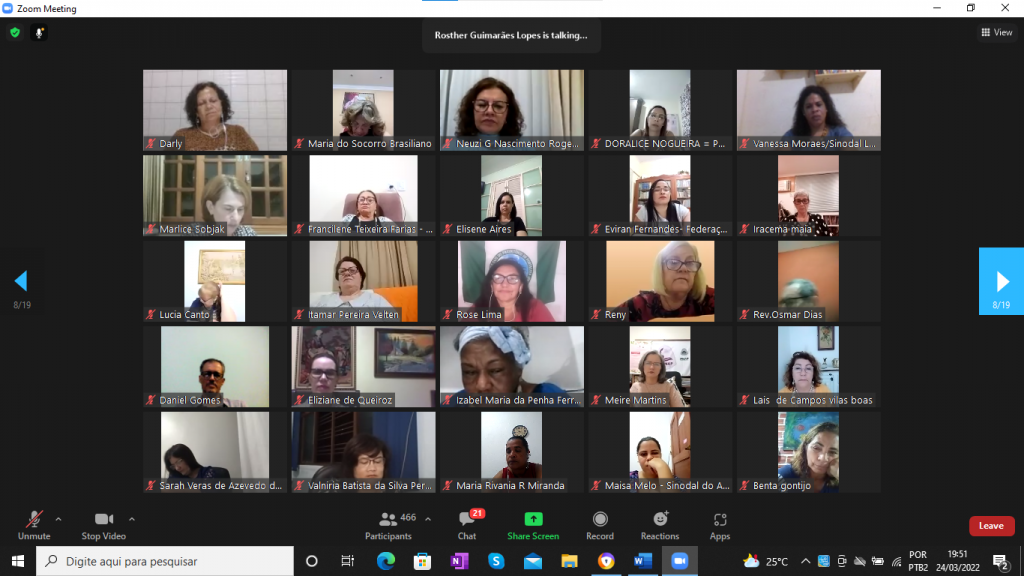Start Share Screen
Viewport: 1024px width, 576px height.
coord(533,525)
